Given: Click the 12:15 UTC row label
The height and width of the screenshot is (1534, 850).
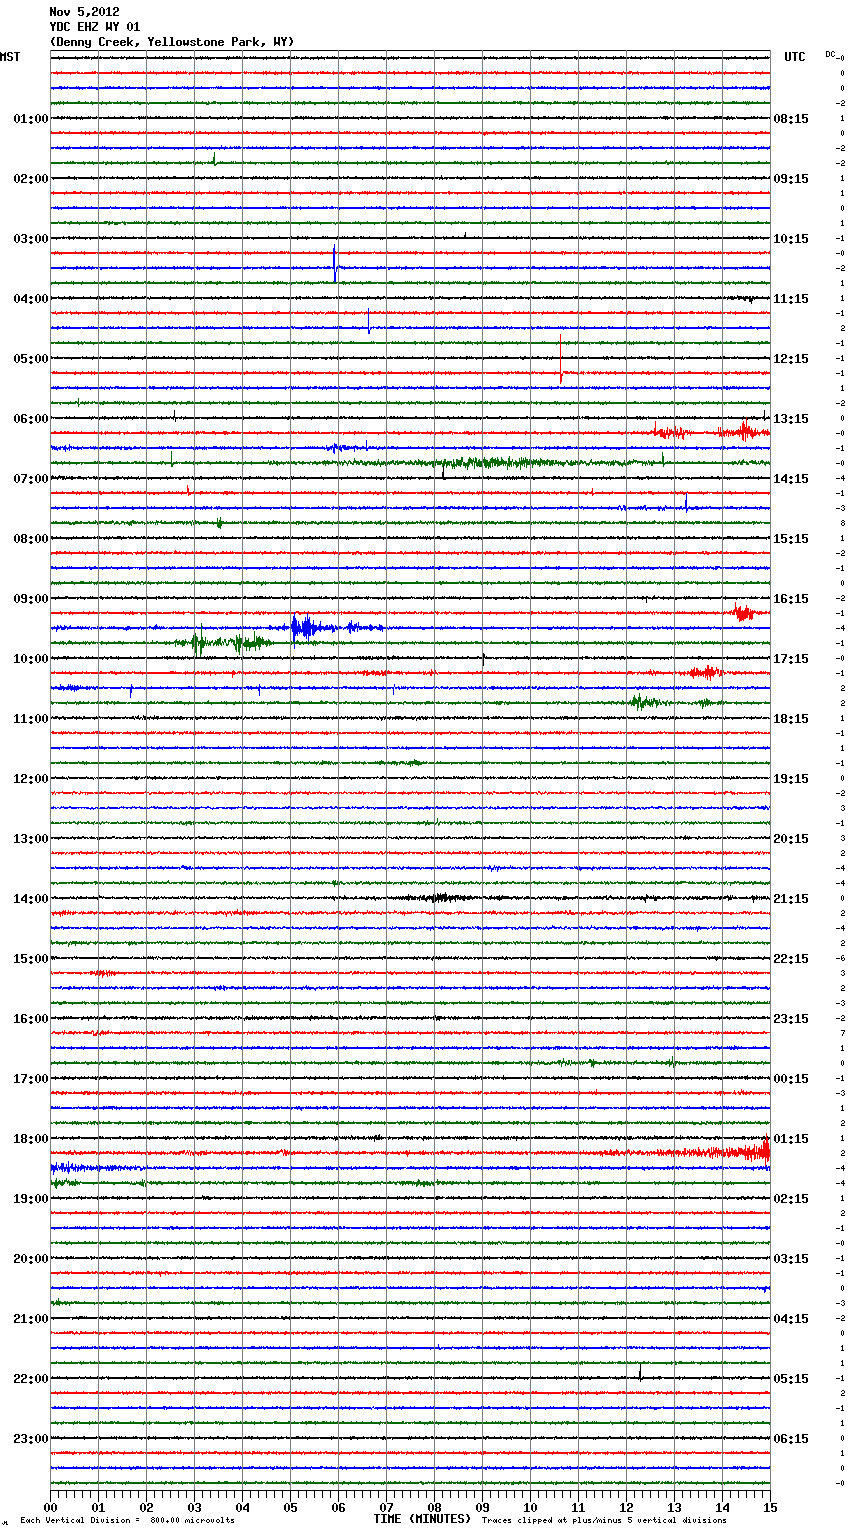Looking at the screenshot, I should 791,359.
